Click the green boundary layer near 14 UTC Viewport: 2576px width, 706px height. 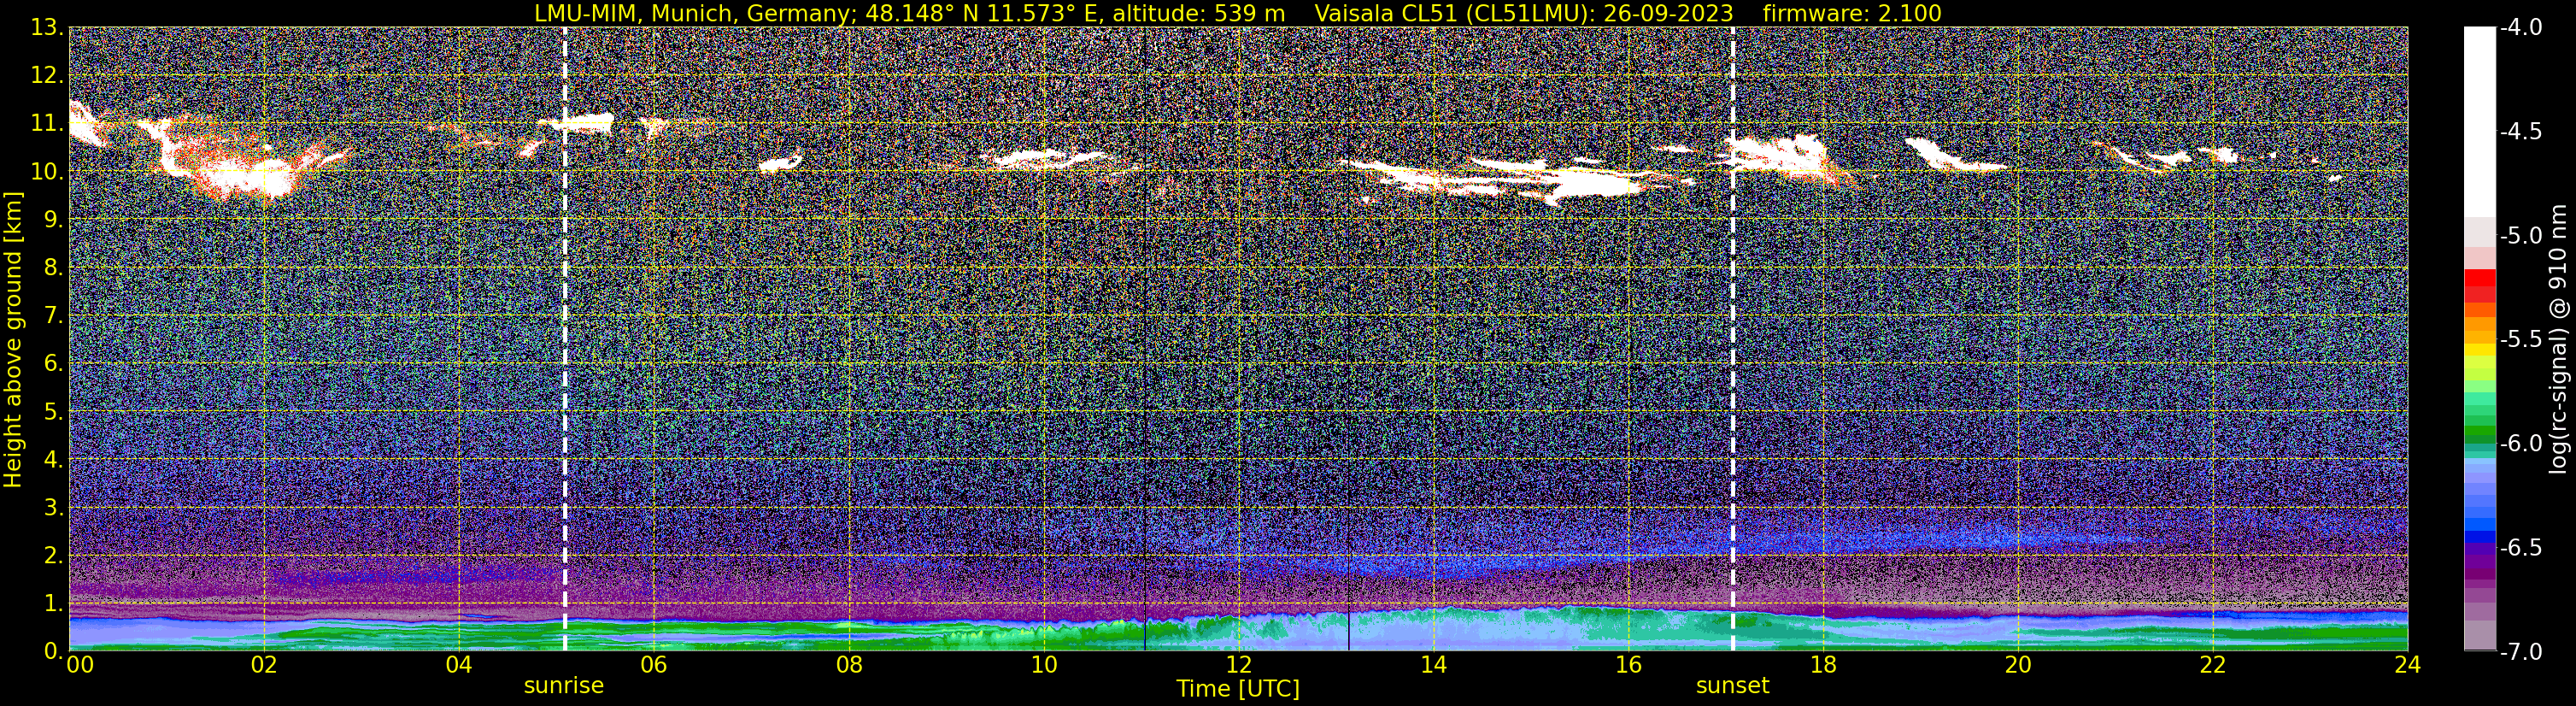coord(1433,628)
